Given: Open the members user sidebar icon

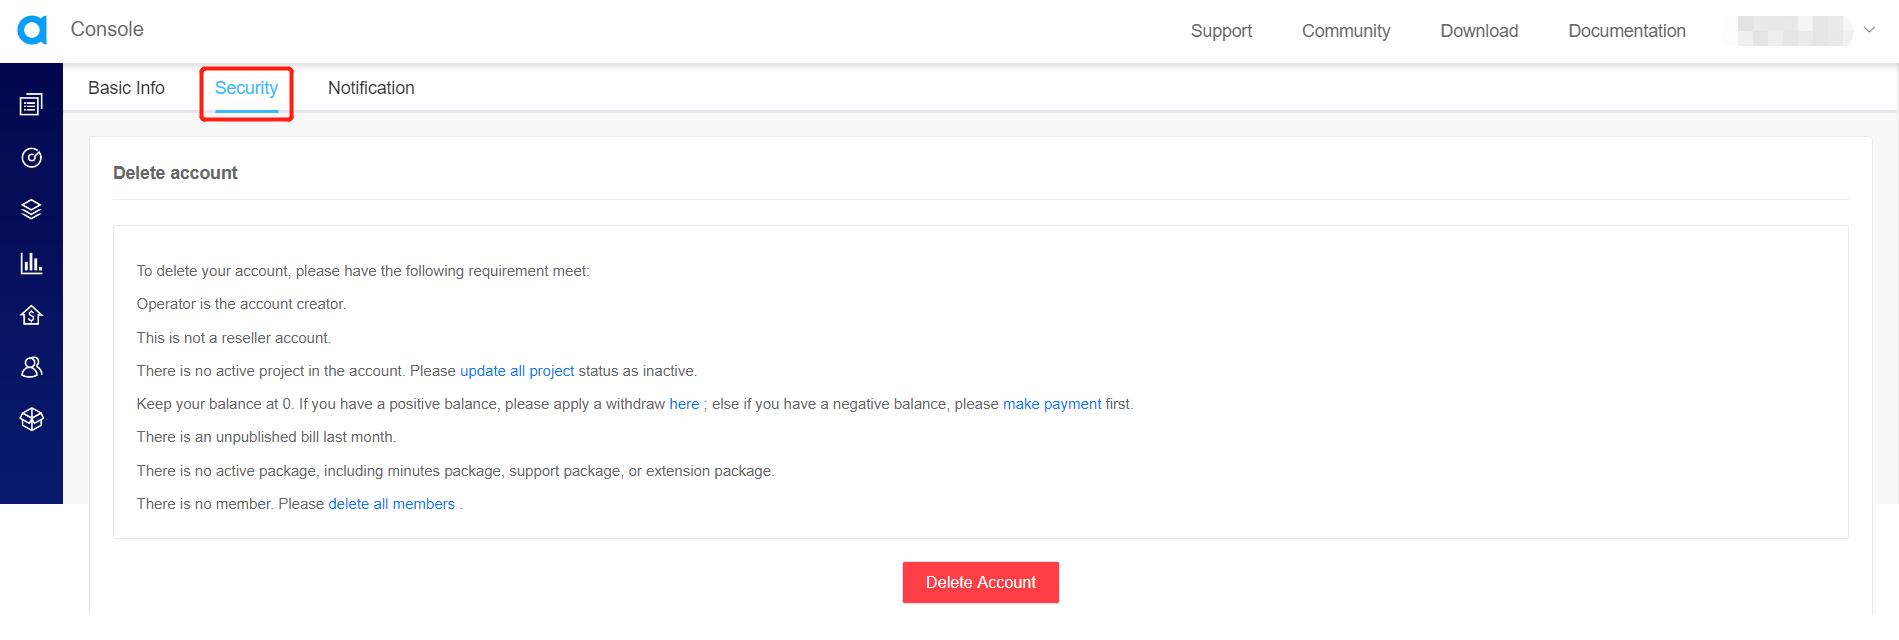Looking at the screenshot, I should click(31, 367).
